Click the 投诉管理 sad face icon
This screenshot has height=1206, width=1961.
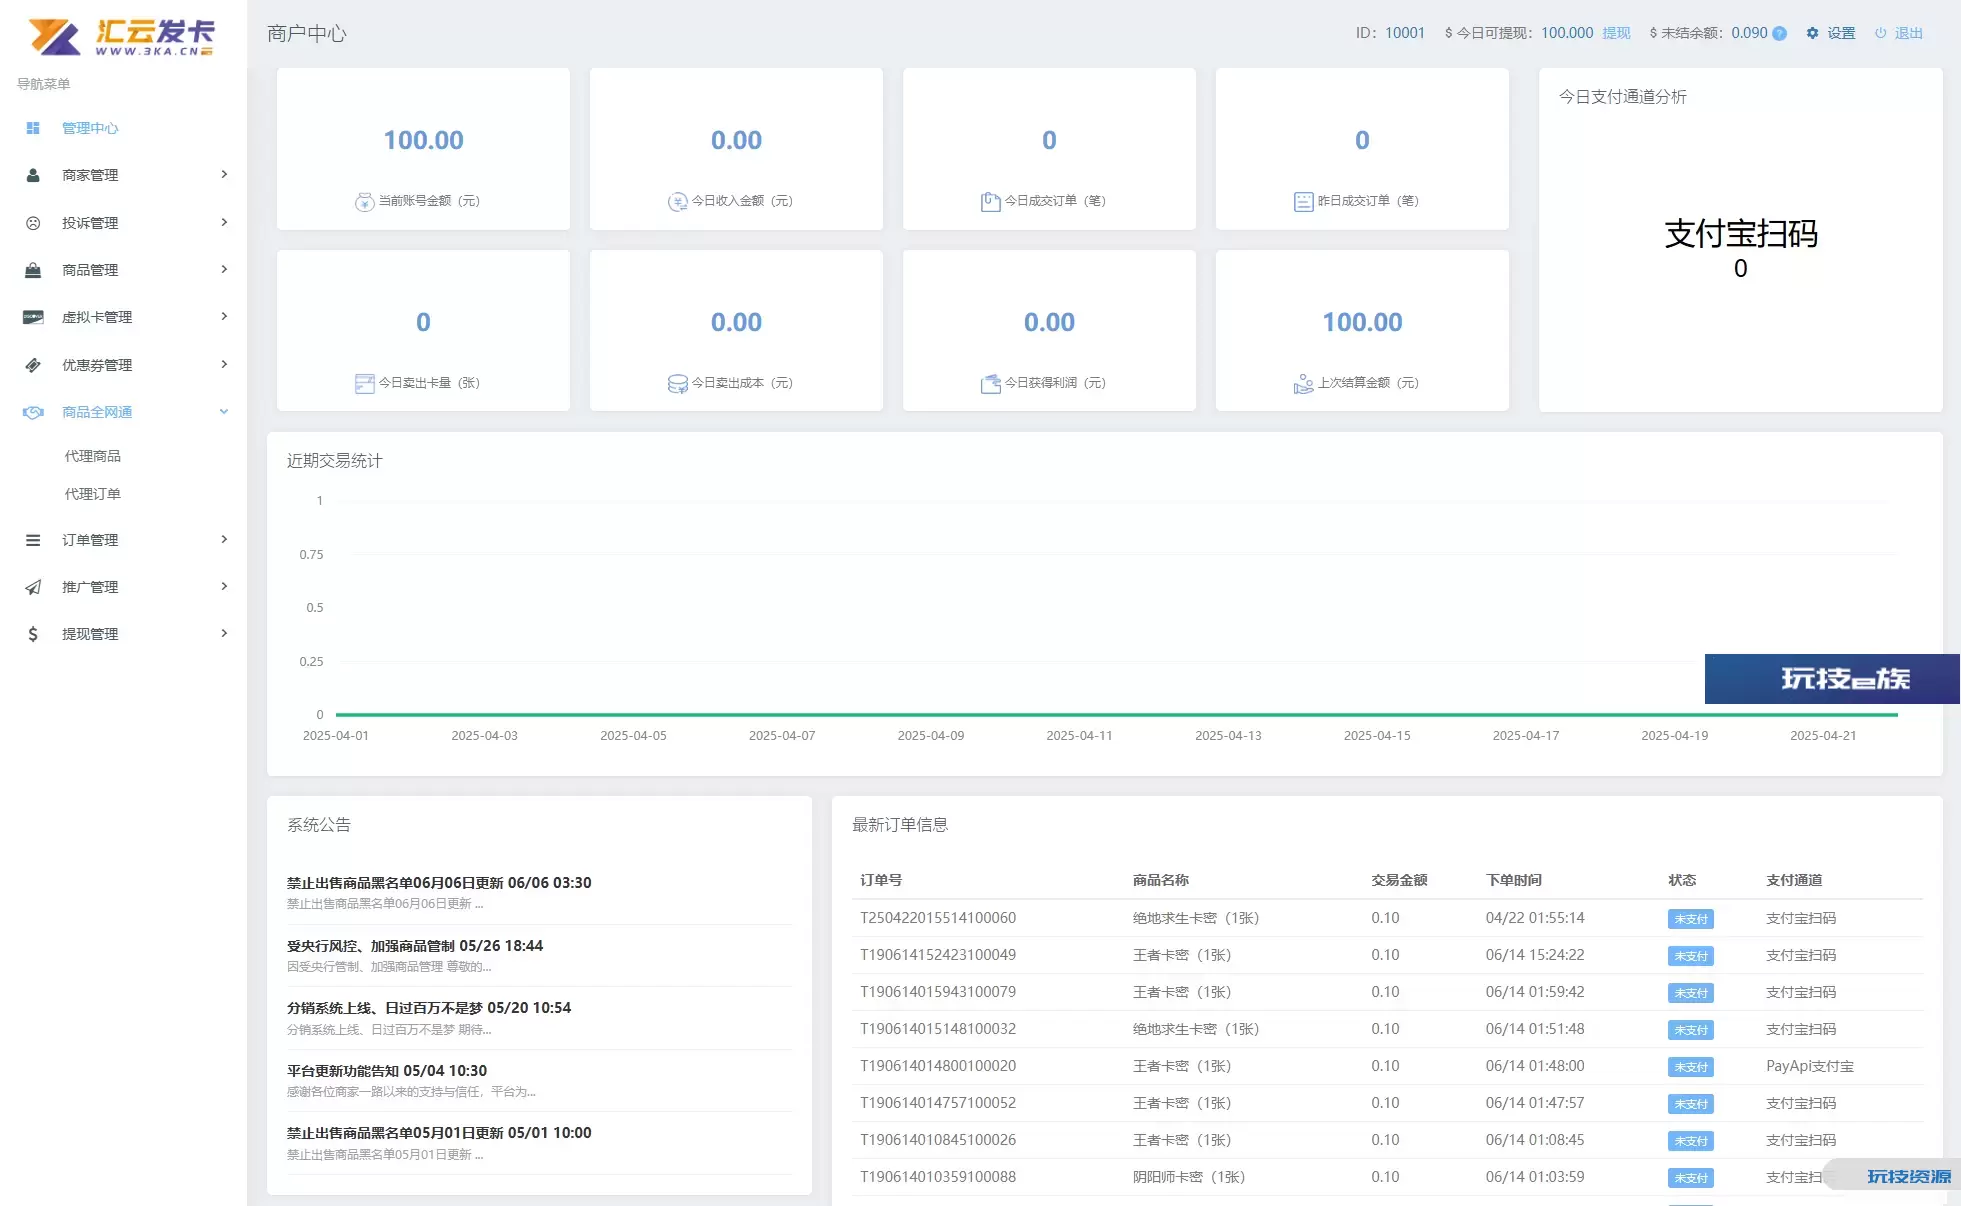tap(33, 223)
